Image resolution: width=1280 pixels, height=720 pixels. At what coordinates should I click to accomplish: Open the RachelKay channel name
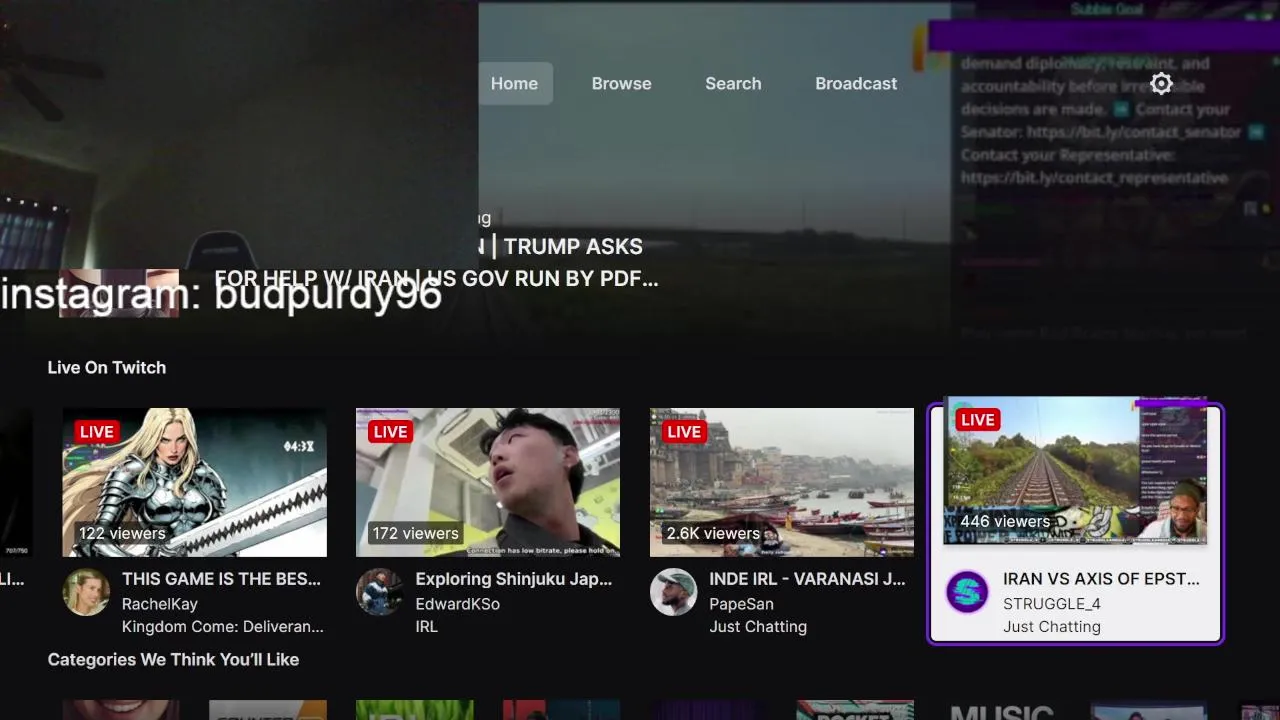tap(160, 604)
